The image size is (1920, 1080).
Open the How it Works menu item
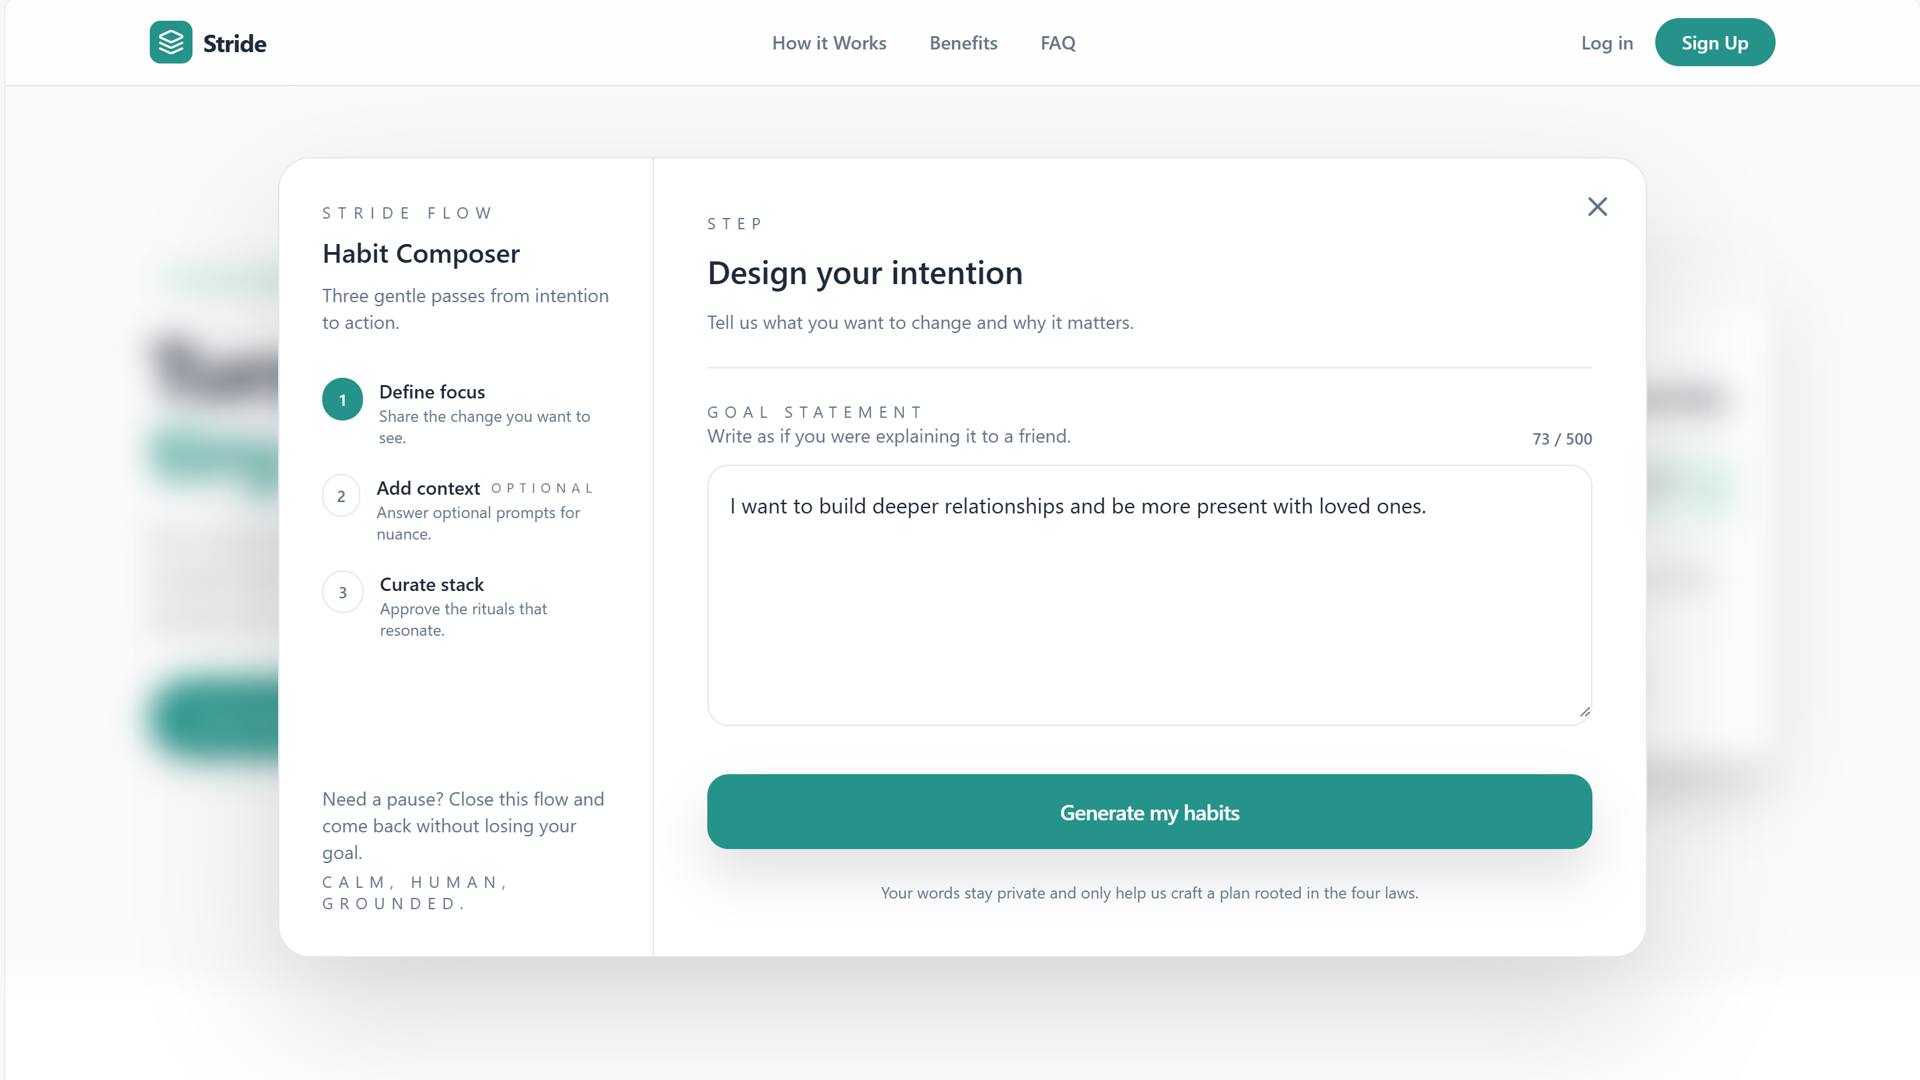(829, 43)
